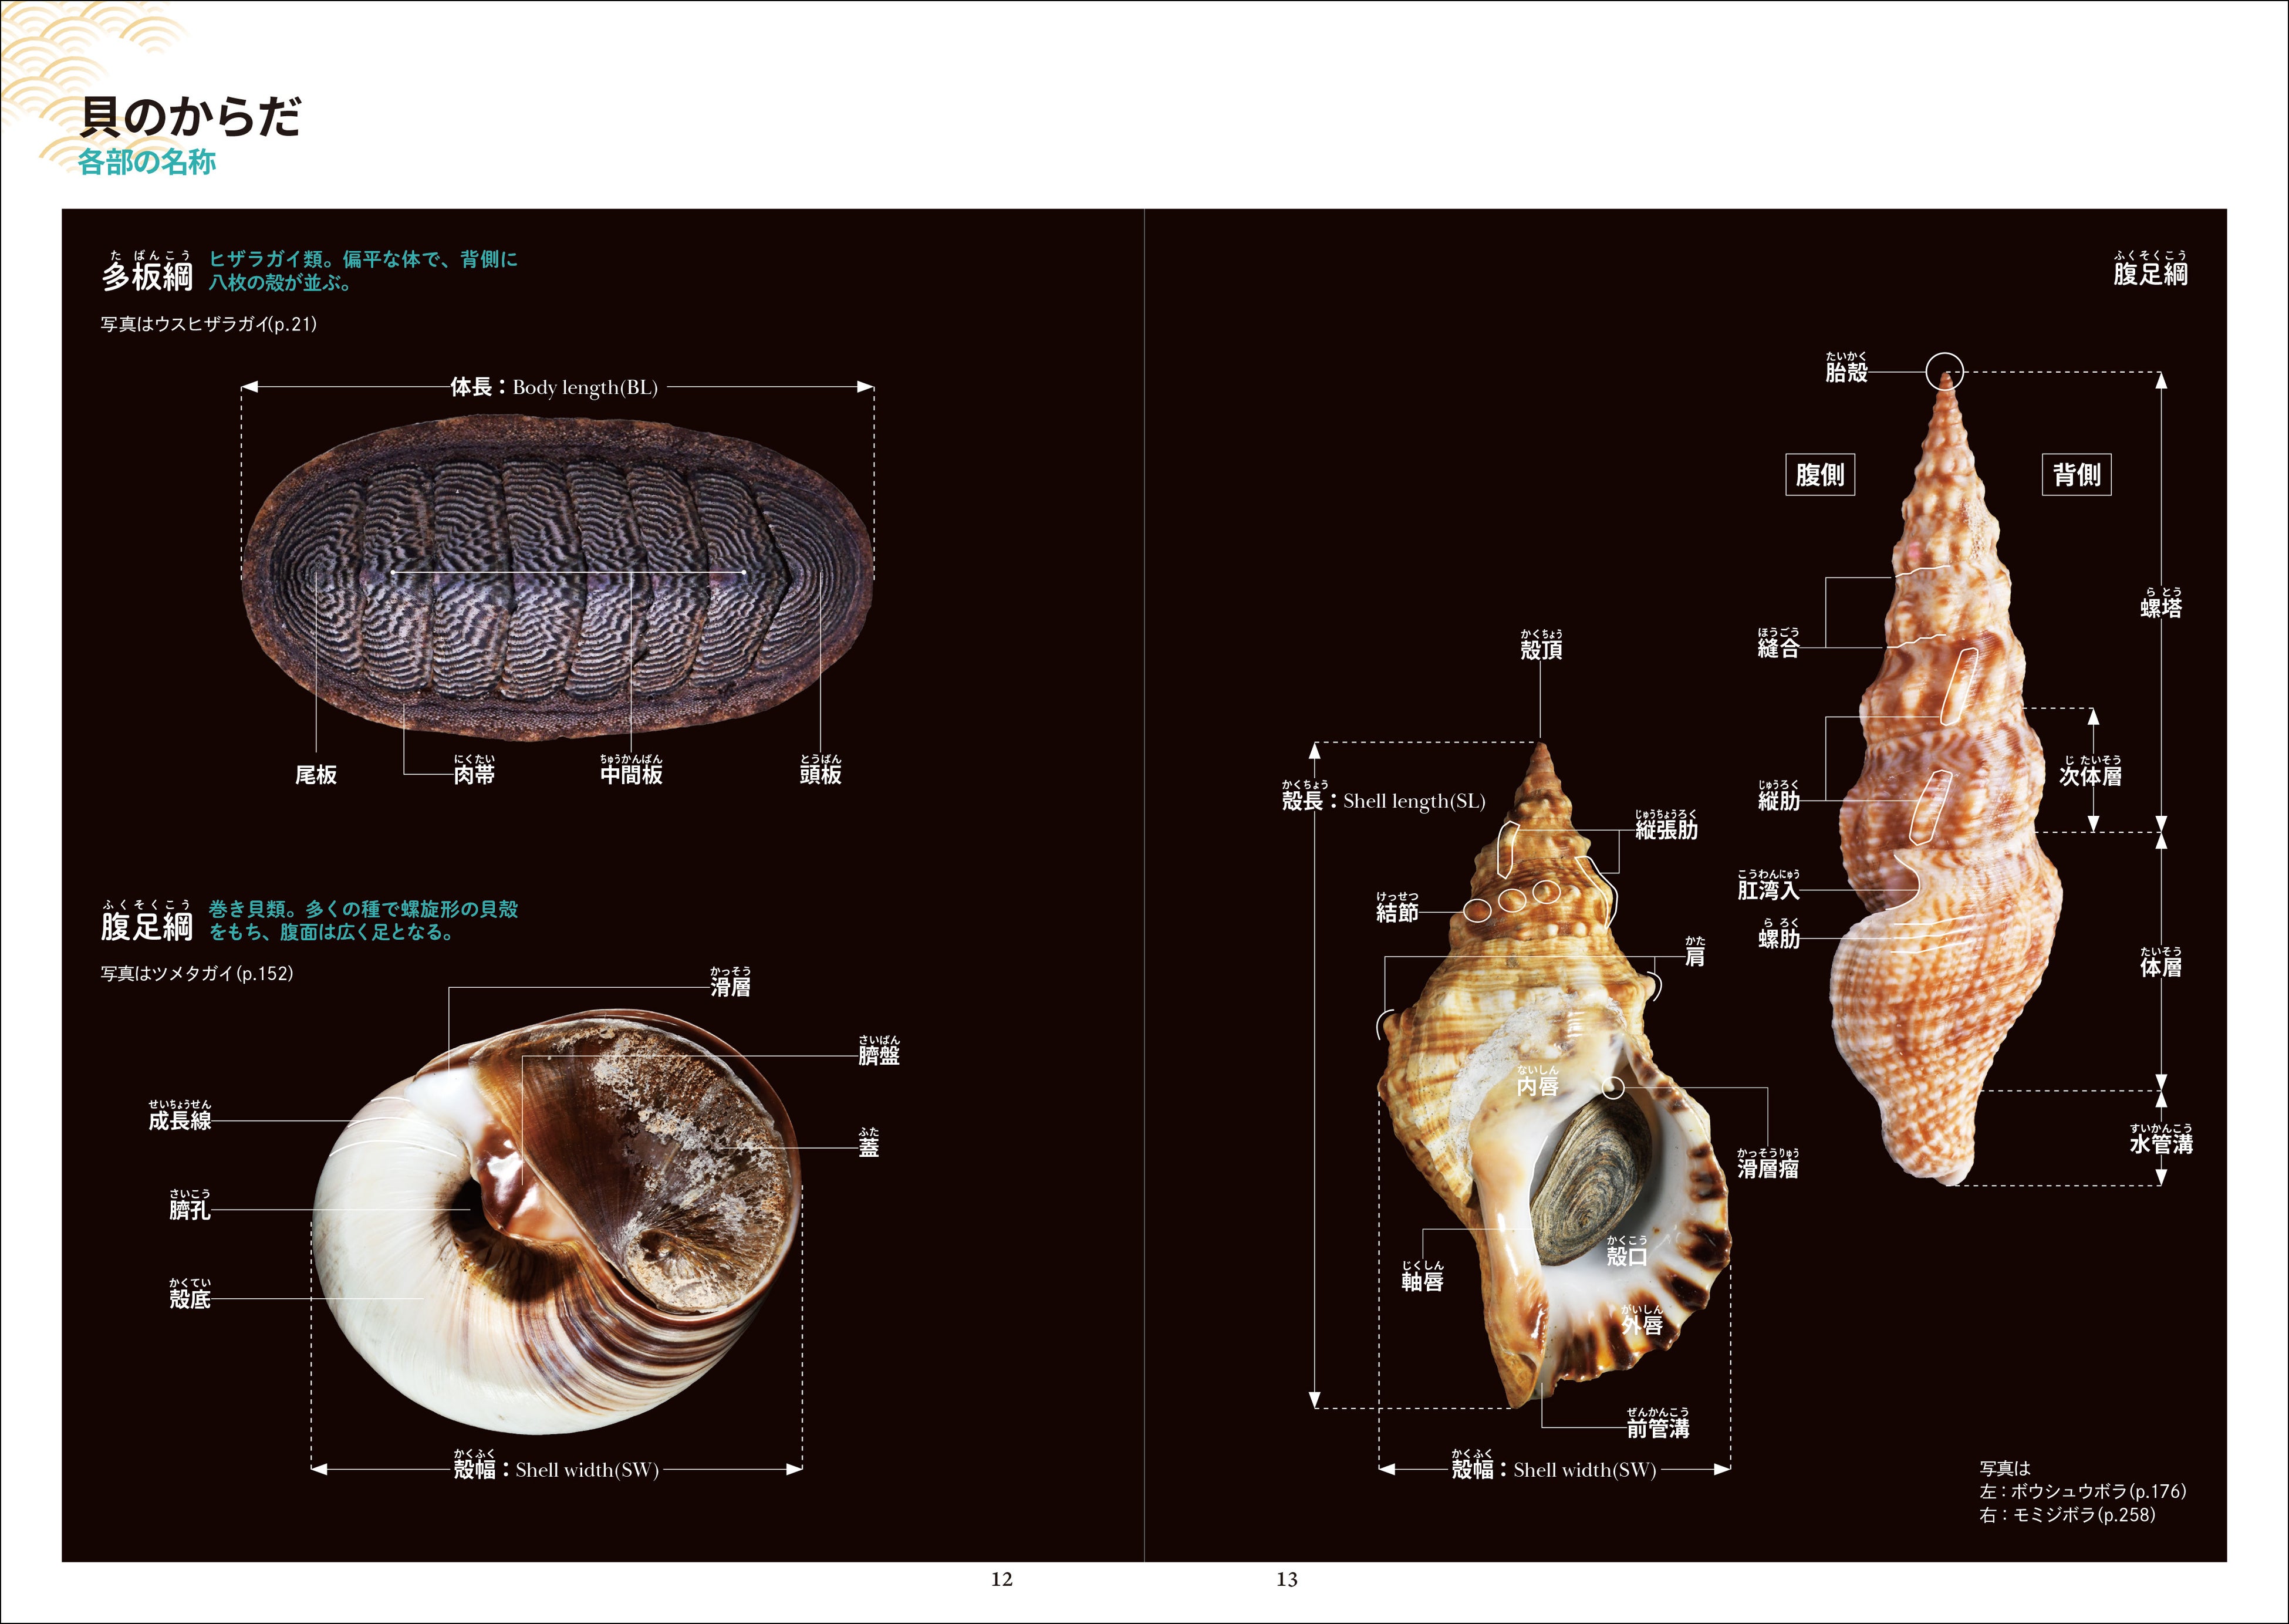Click the 体長 Body length(BL) label
This screenshot has height=1624, width=2289.
tap(554, 387)
